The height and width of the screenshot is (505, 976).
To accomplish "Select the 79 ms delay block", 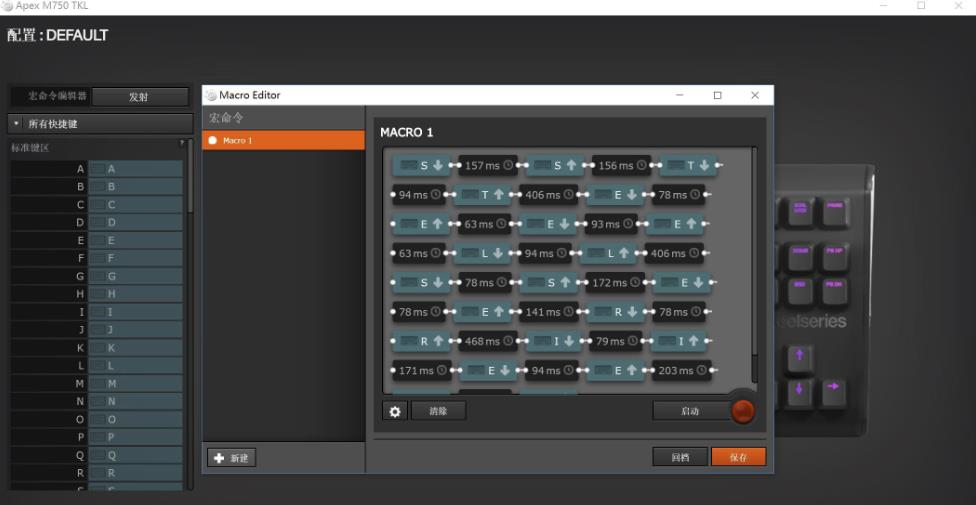I will point(615,341).
